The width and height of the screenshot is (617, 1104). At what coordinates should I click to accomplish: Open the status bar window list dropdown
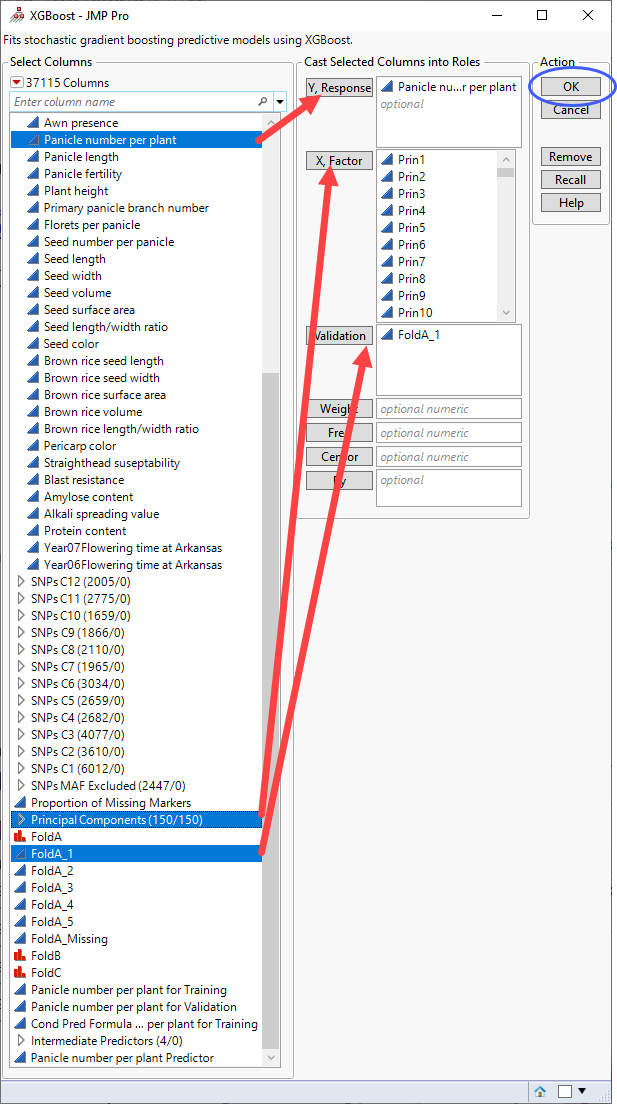582,1091
